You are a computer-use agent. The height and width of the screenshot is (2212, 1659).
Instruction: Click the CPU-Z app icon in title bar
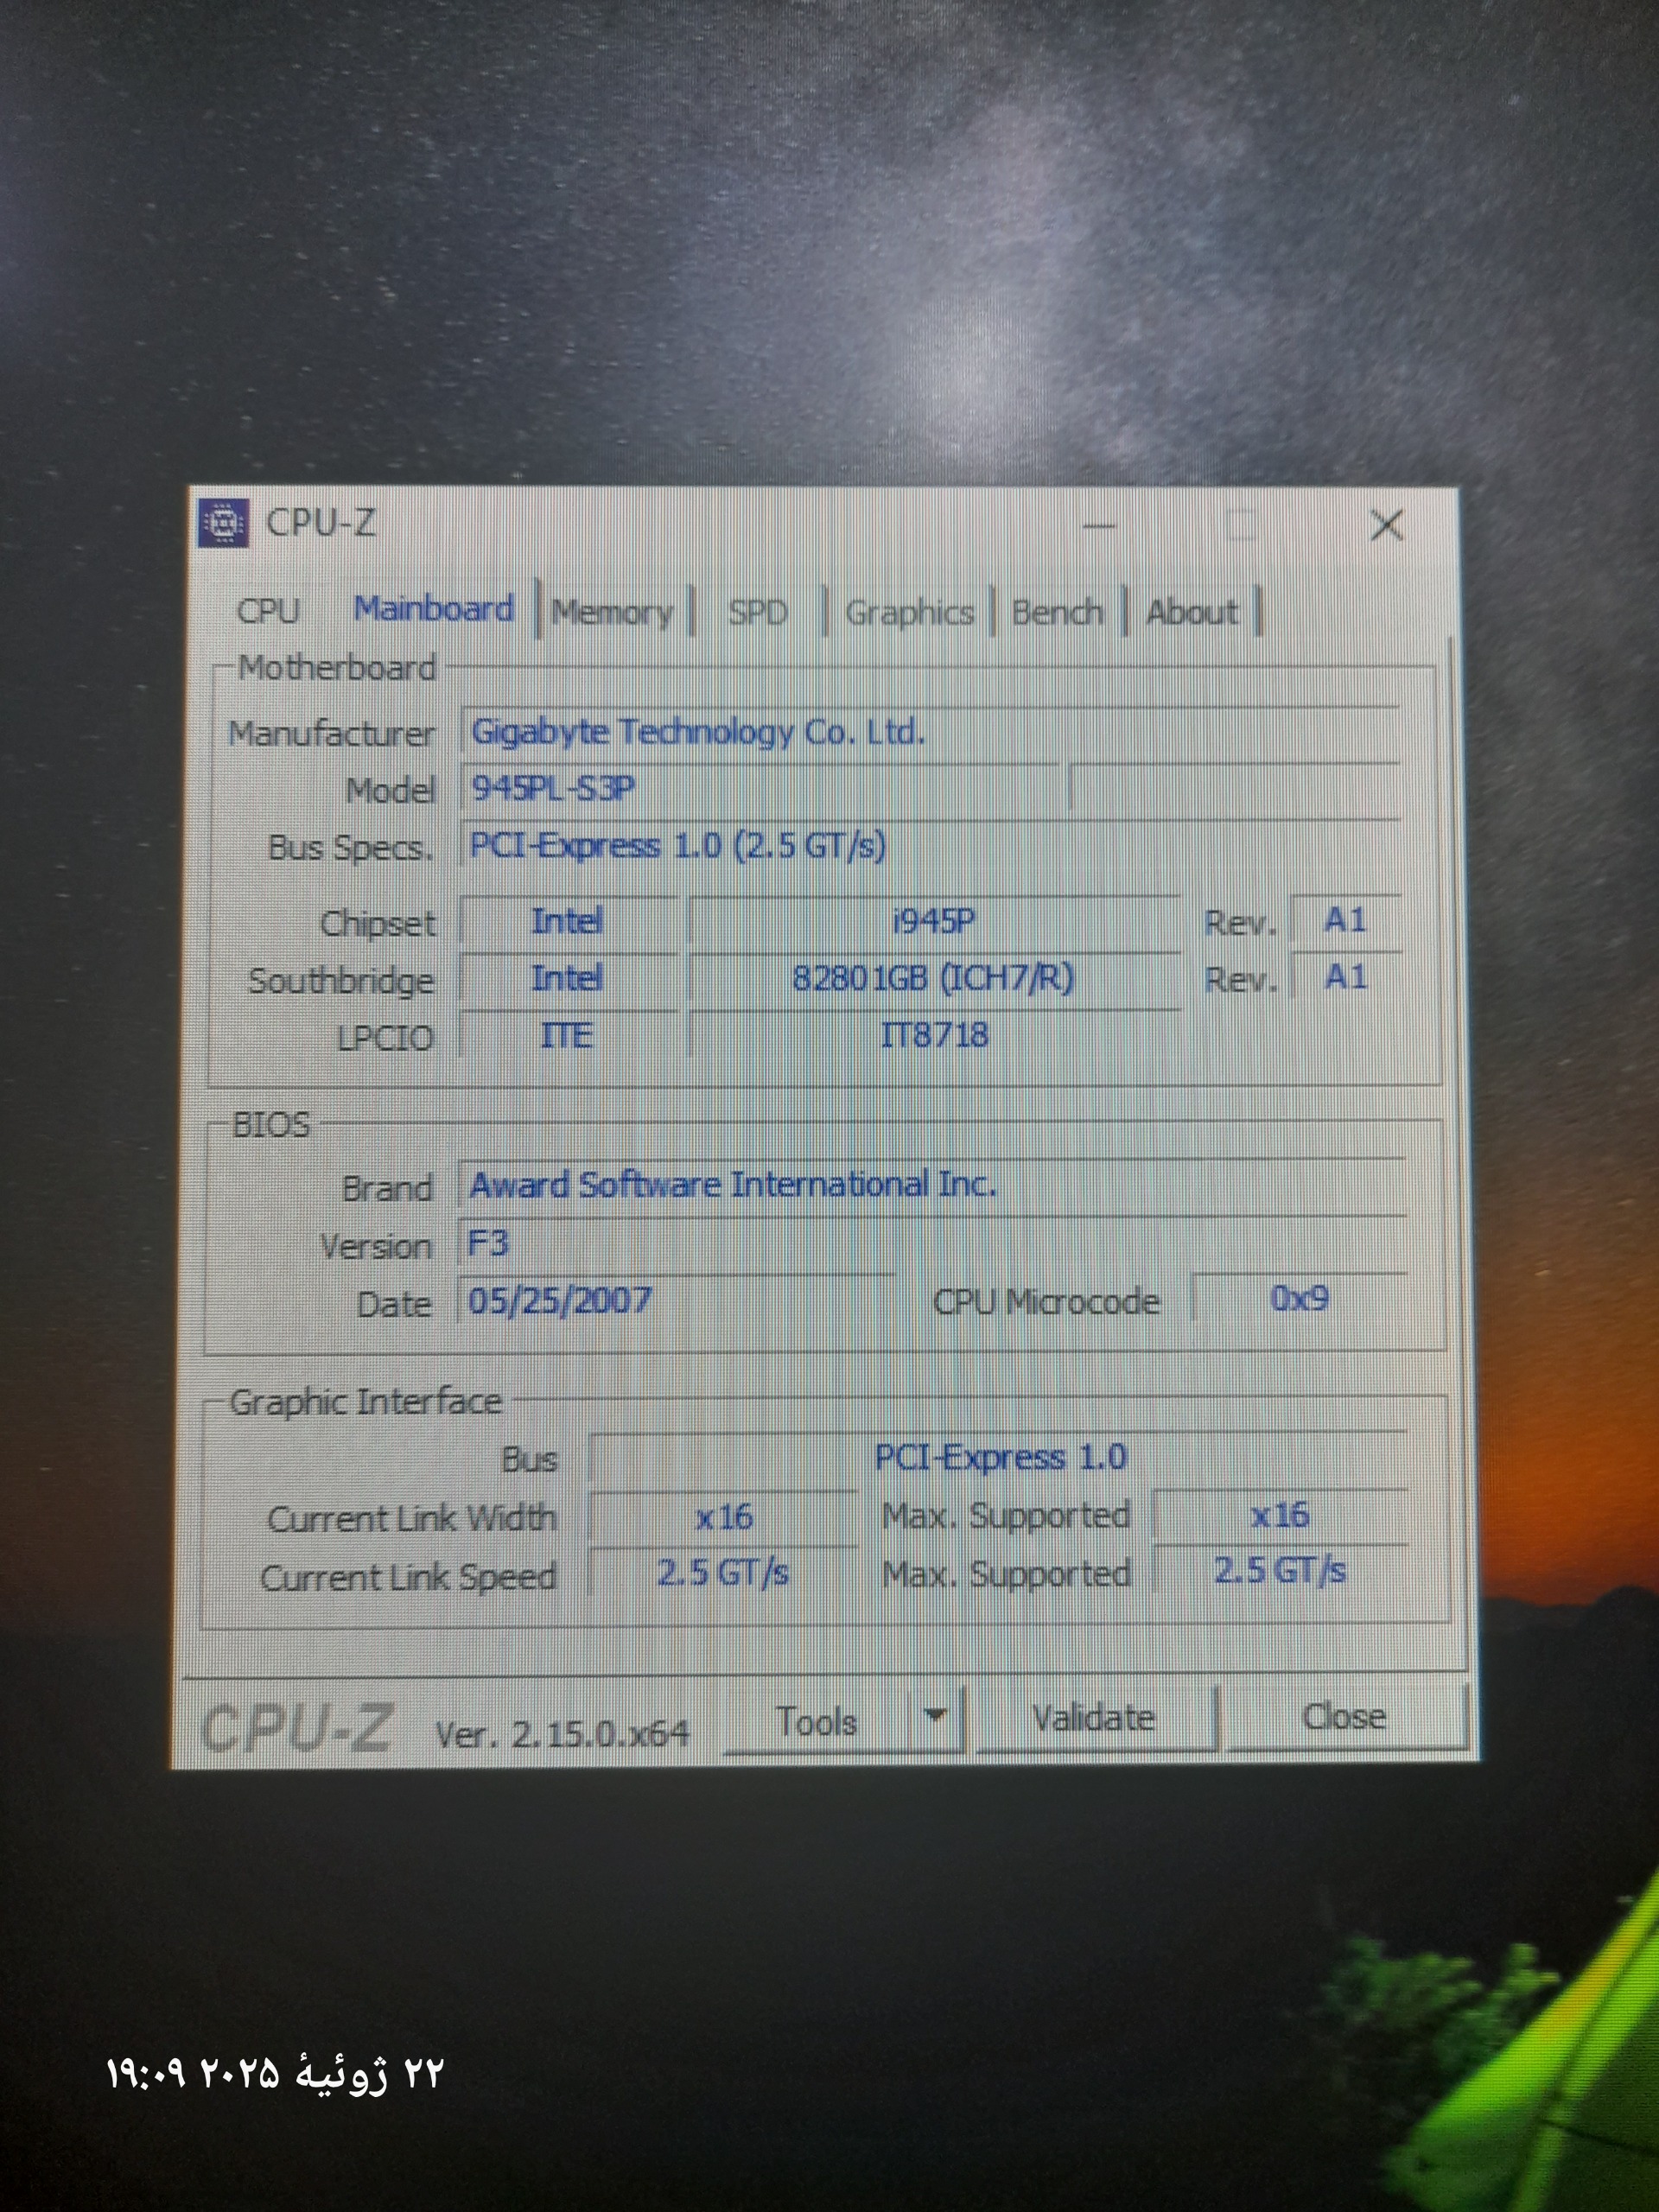(224, 522)
